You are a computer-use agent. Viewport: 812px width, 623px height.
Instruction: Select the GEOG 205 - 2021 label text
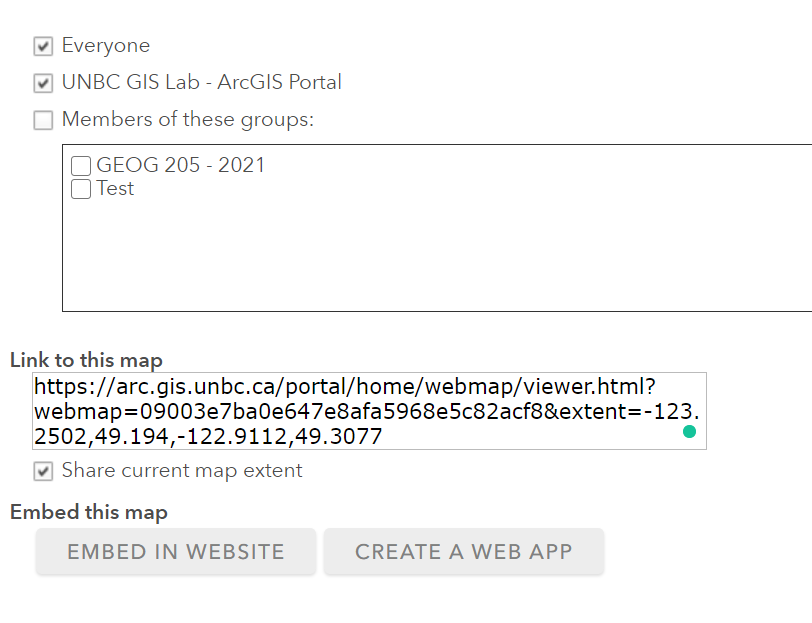[x=180, y=165]
